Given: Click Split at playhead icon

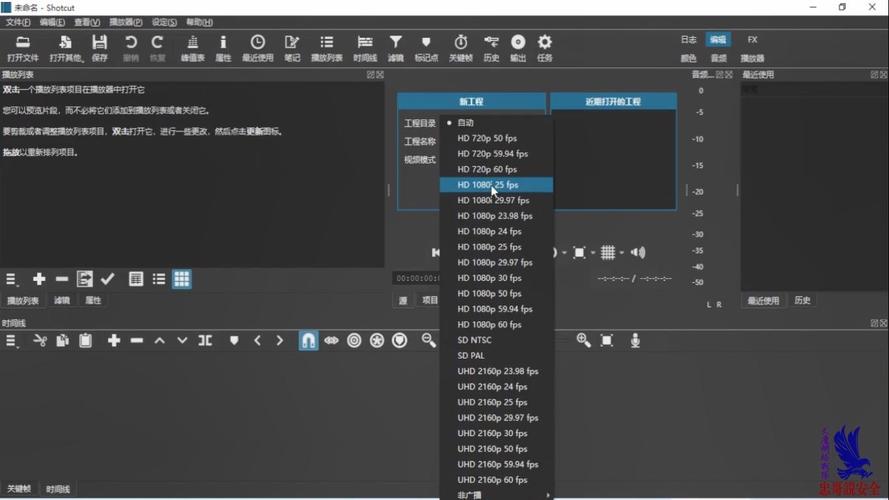Looking at the screenshot, I should [205, 340].
